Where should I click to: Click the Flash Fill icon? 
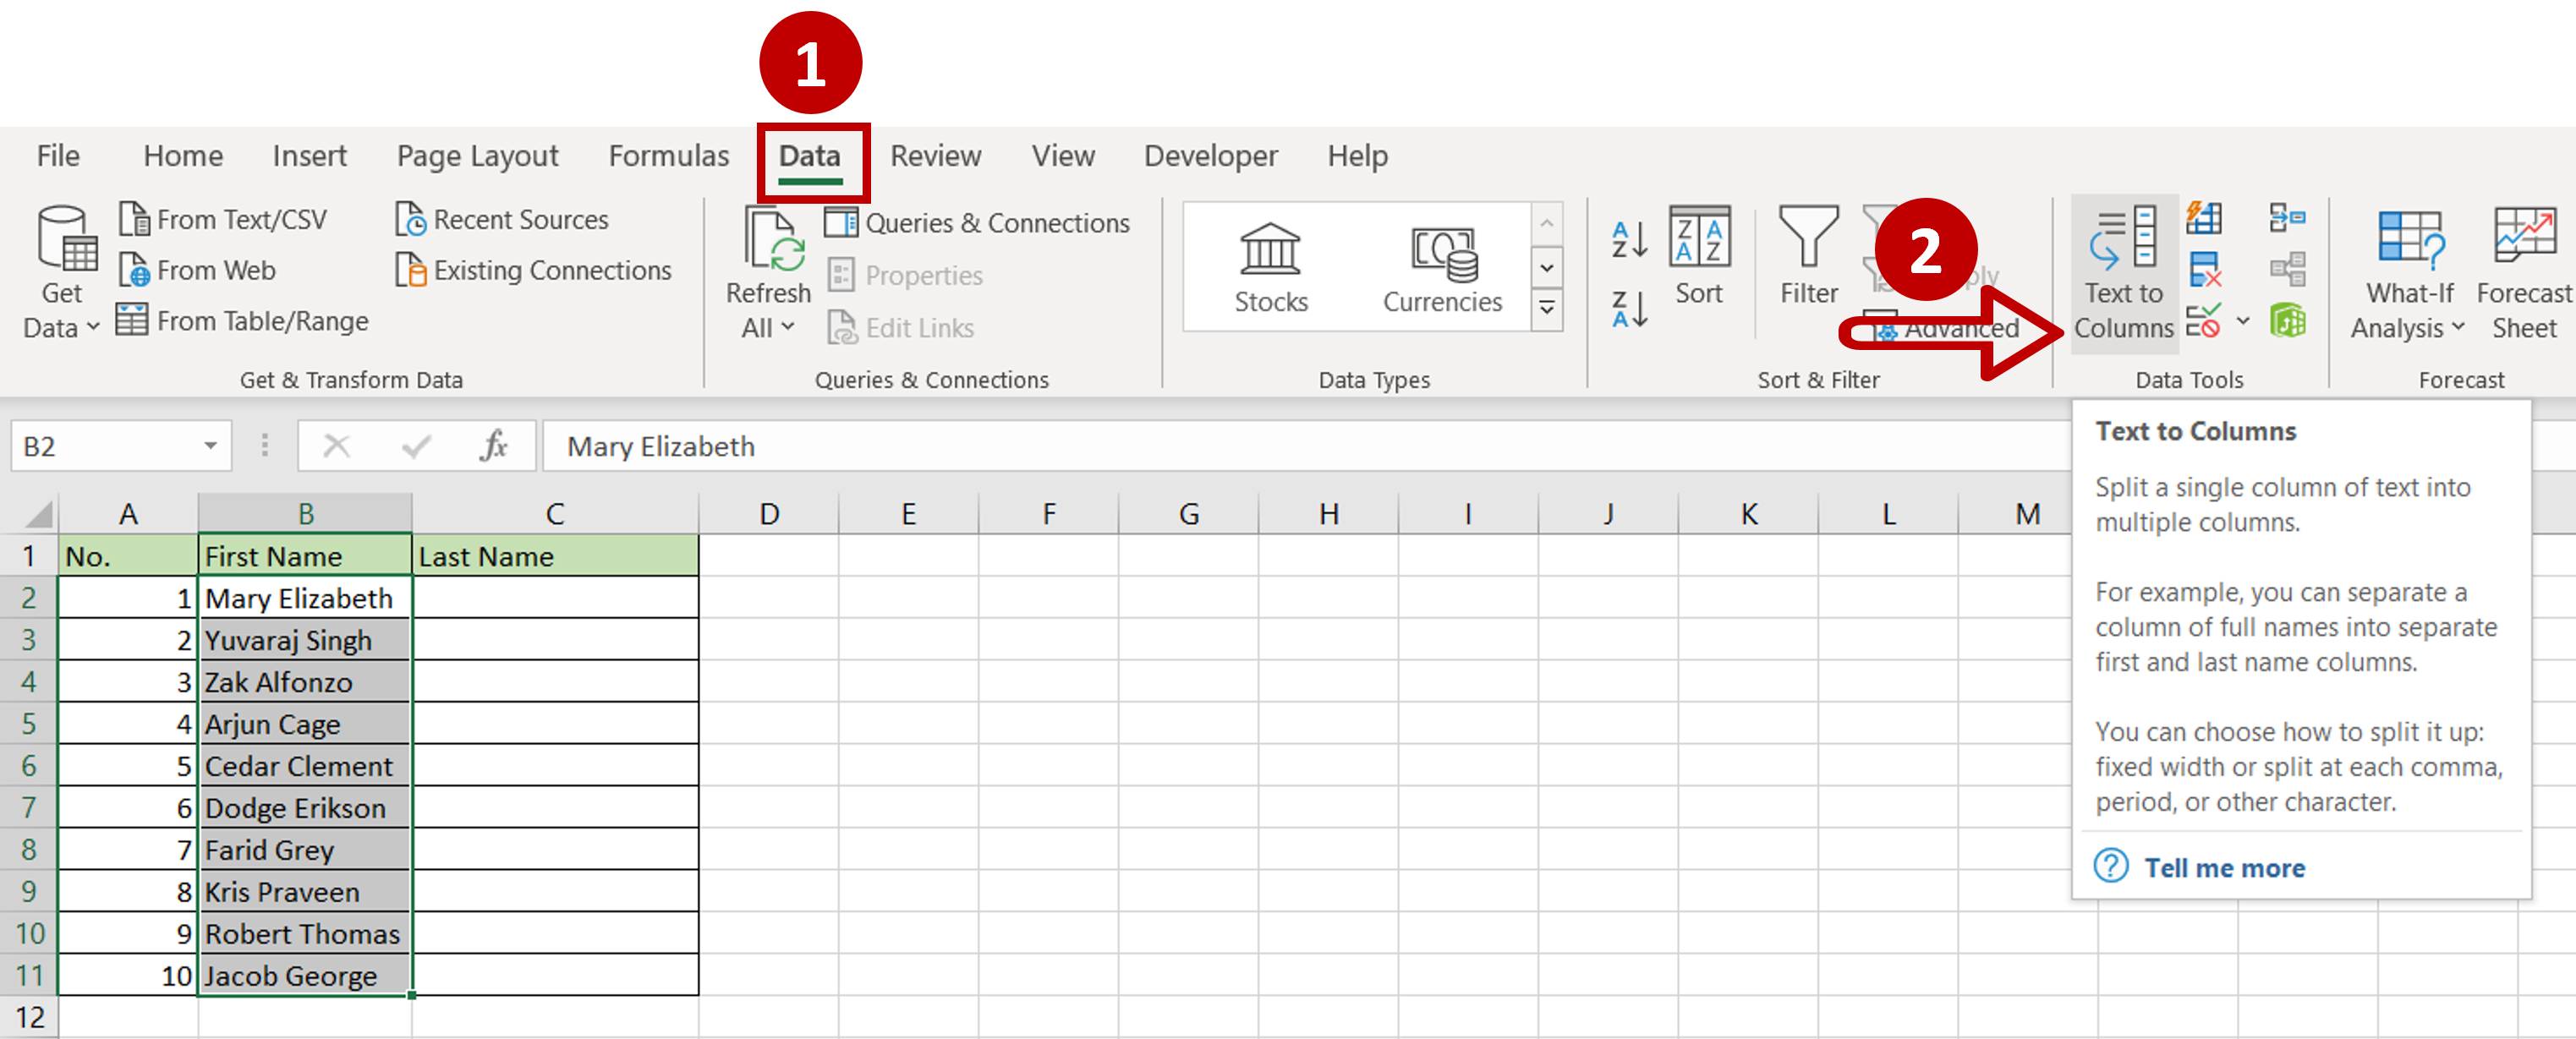(x=2204, y=217)
